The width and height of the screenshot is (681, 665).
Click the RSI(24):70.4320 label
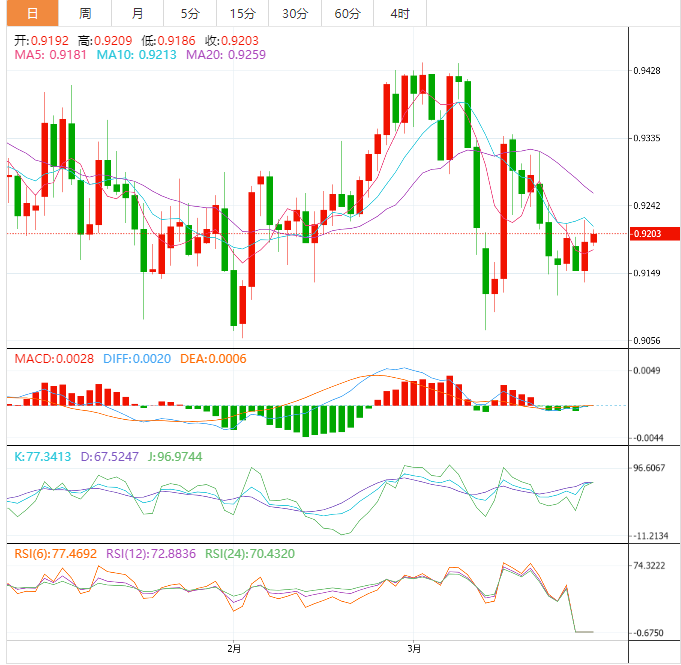pyautogui.click(x=250, y=554)
